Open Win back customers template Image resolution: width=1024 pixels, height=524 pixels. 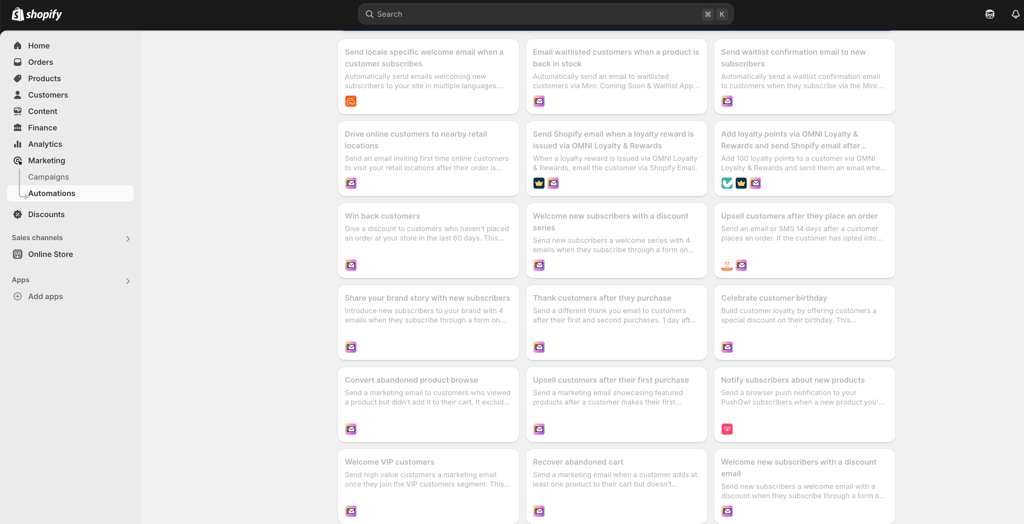coord(428,240)
